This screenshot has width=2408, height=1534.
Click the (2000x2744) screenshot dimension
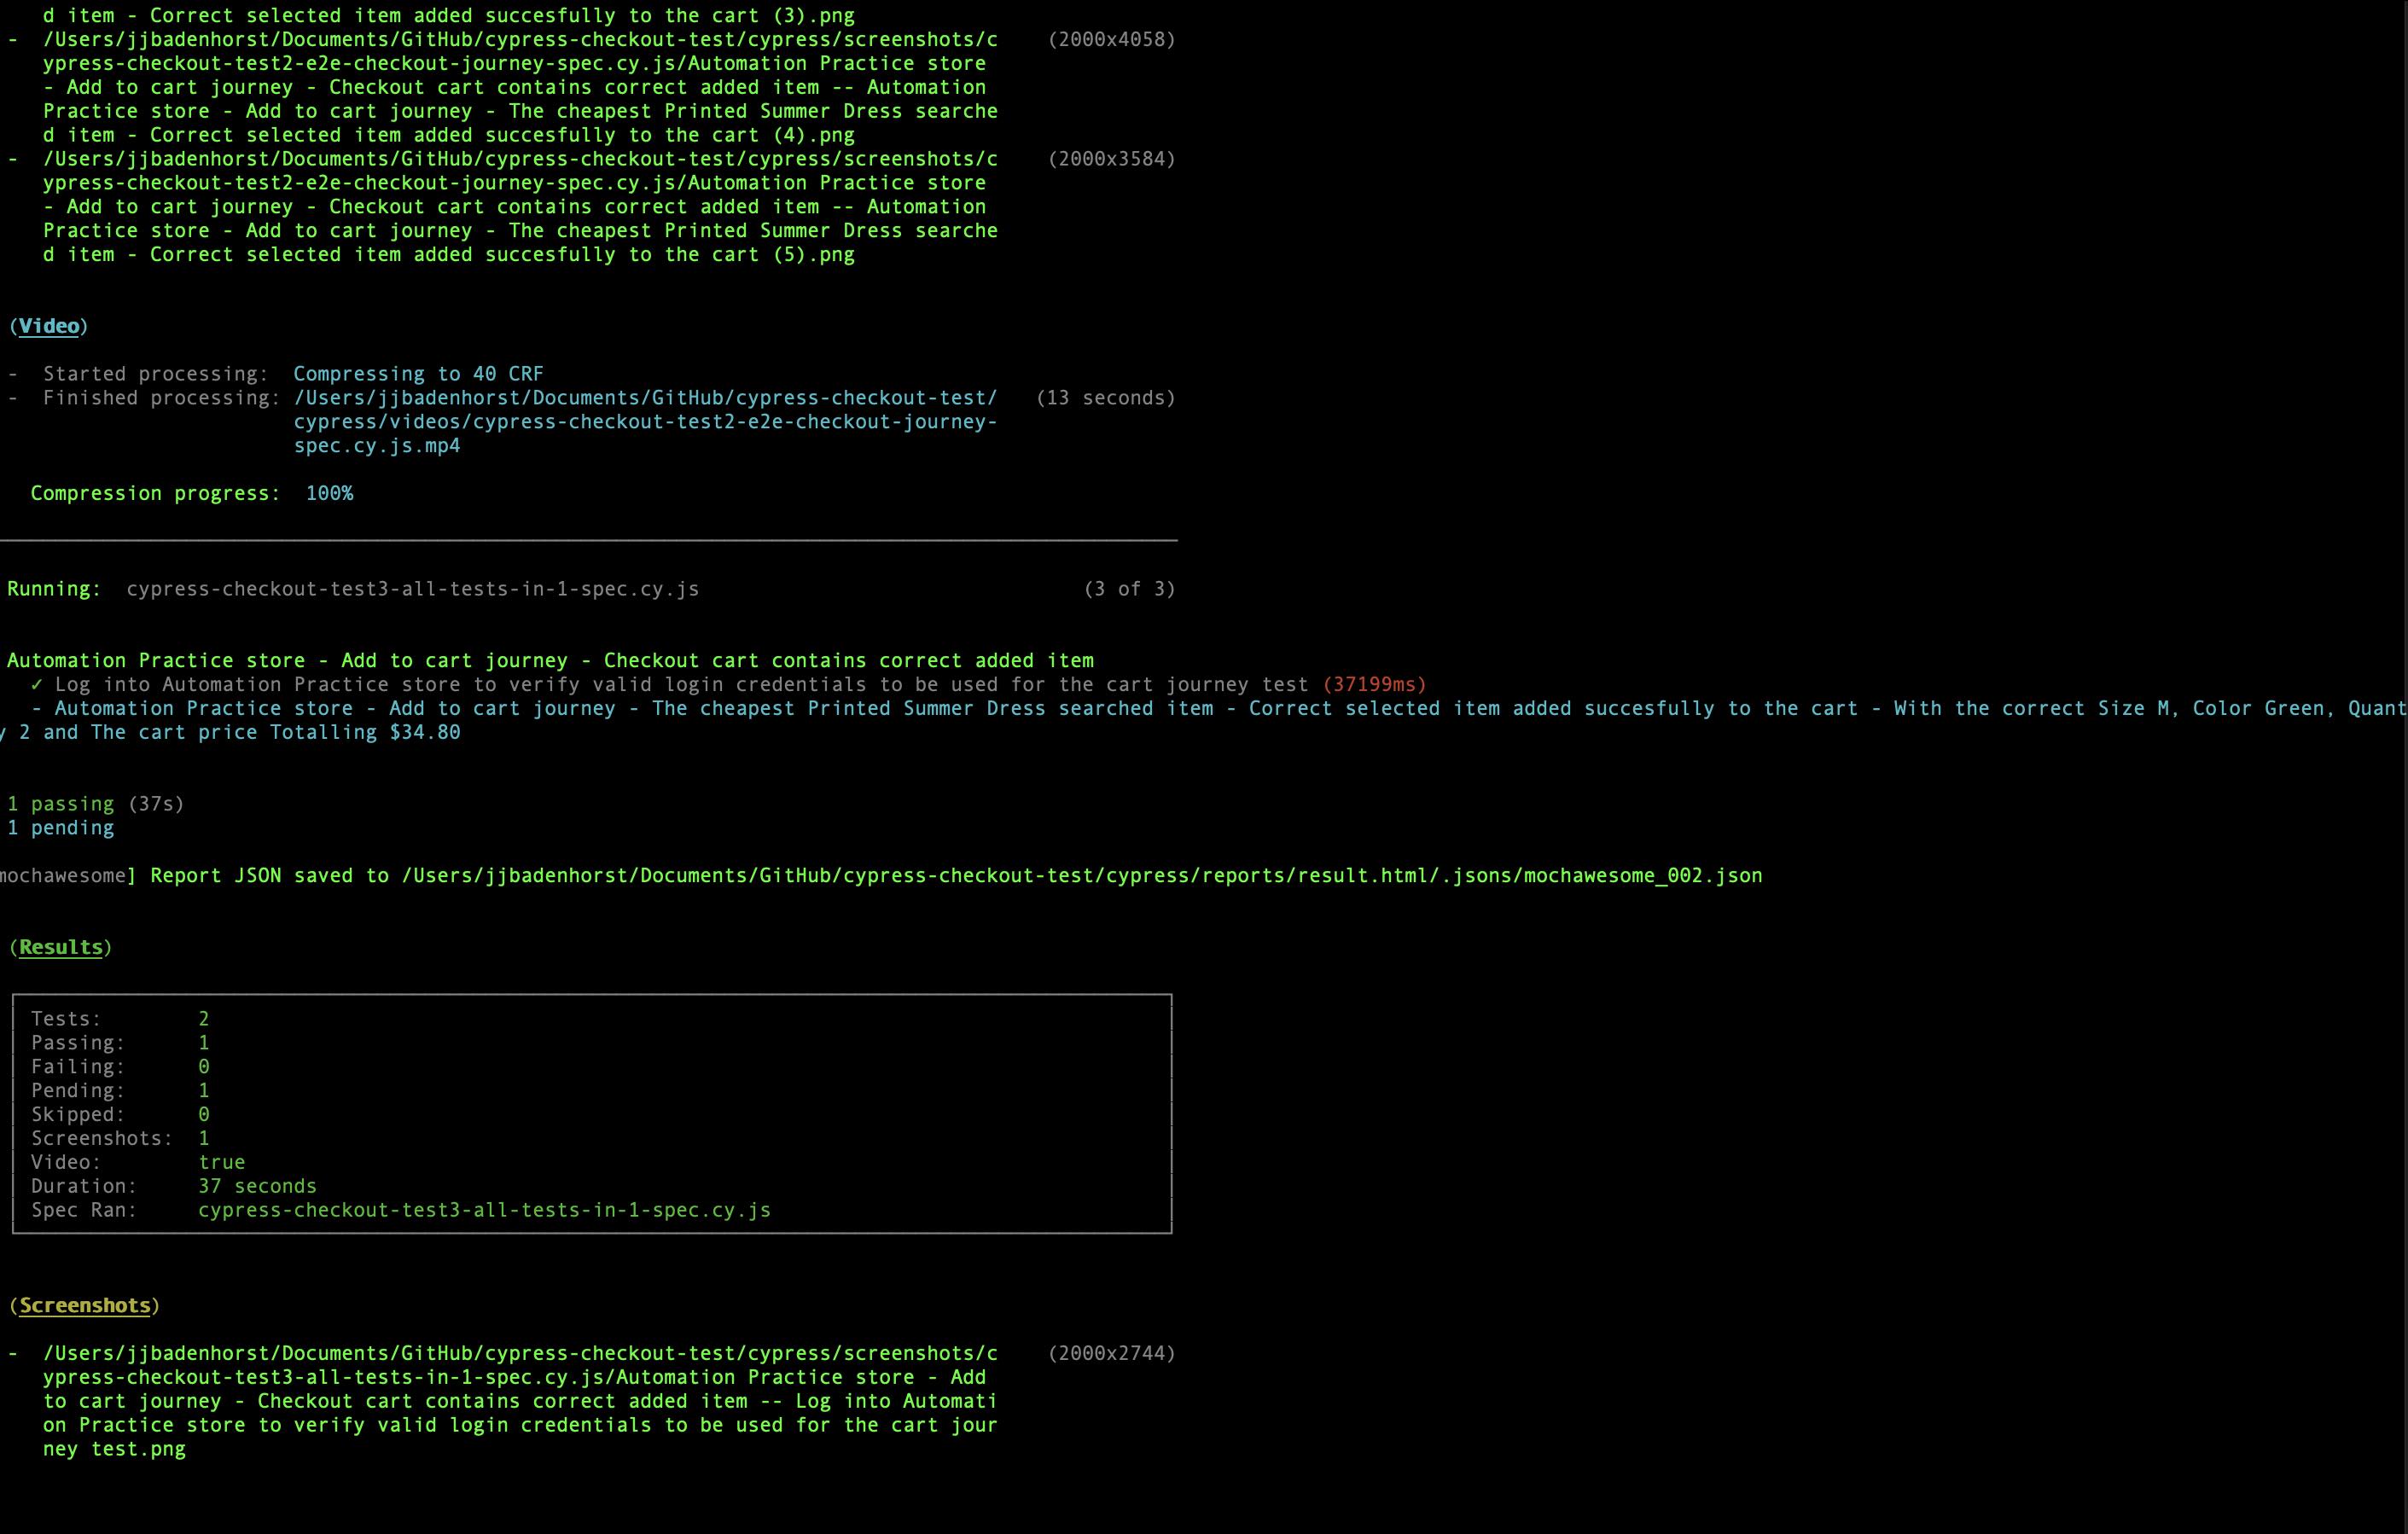tap(1111, 1353)
